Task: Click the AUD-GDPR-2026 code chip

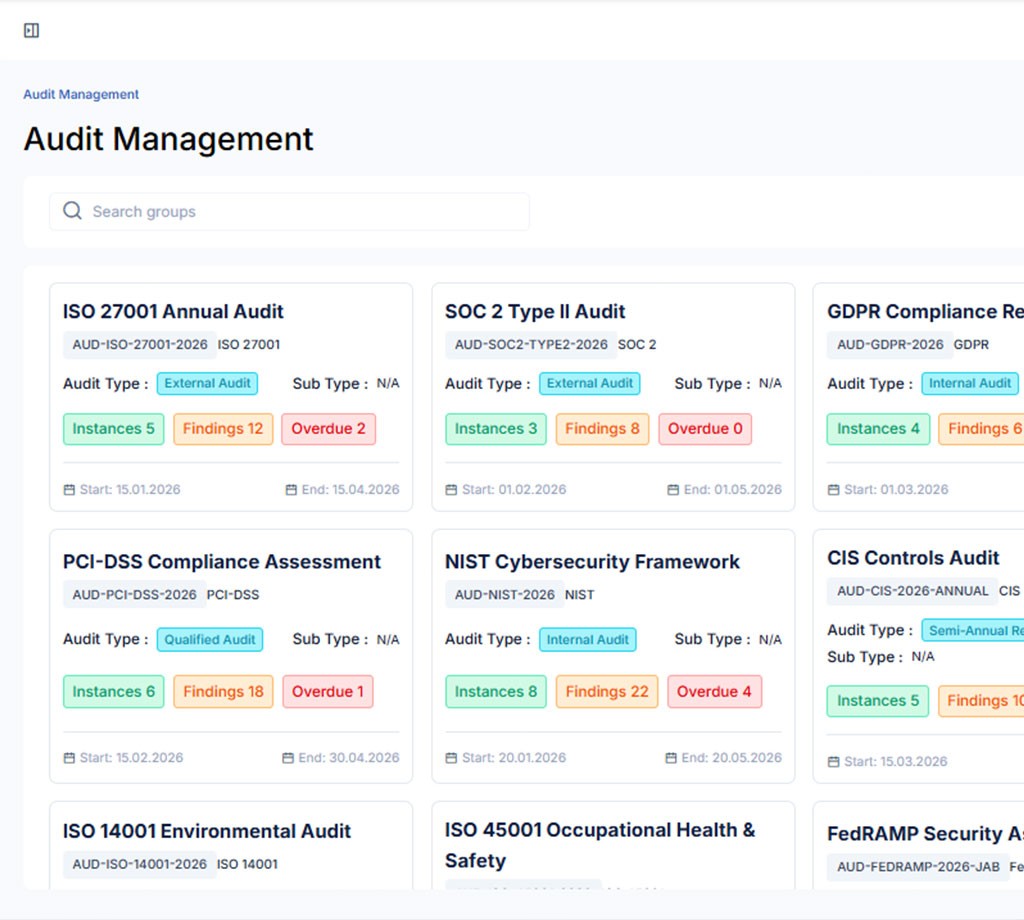Action: point(890,345)
